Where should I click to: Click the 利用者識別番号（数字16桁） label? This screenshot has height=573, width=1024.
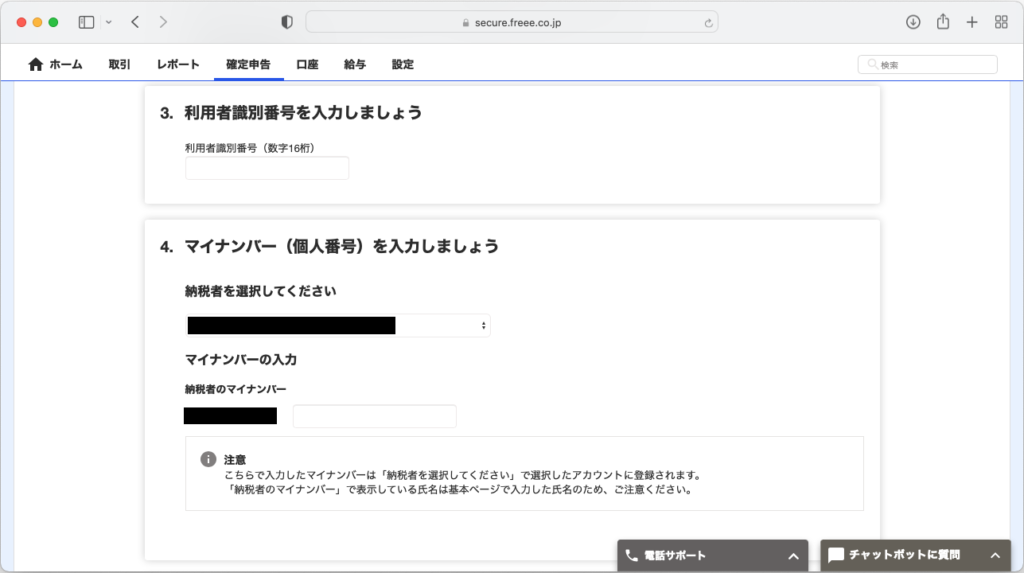click(249, 148)
